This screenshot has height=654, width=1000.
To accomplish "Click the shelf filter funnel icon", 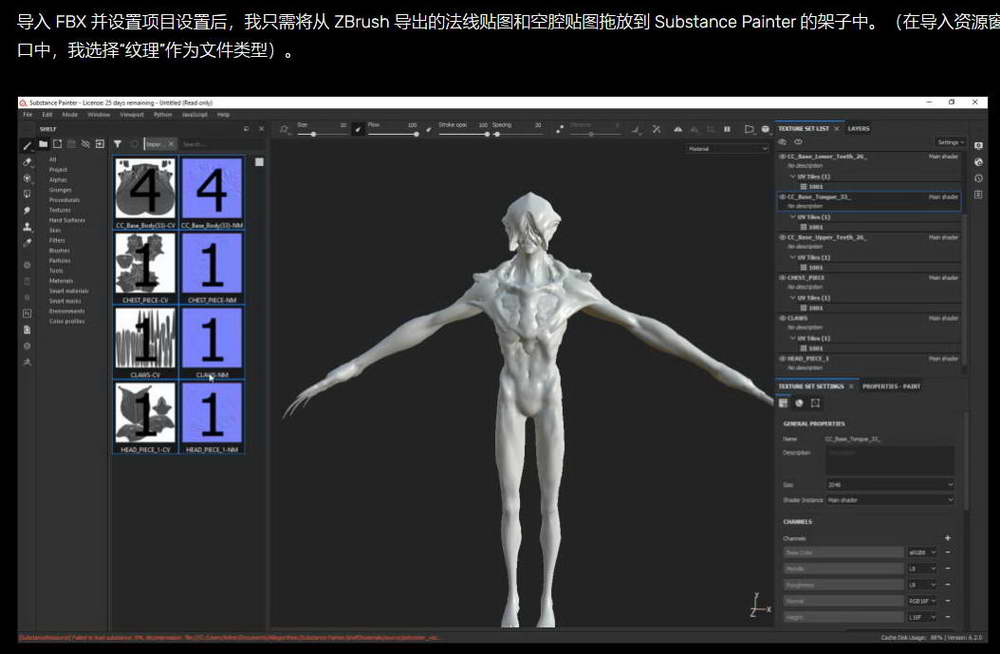I will pos(117,144).
